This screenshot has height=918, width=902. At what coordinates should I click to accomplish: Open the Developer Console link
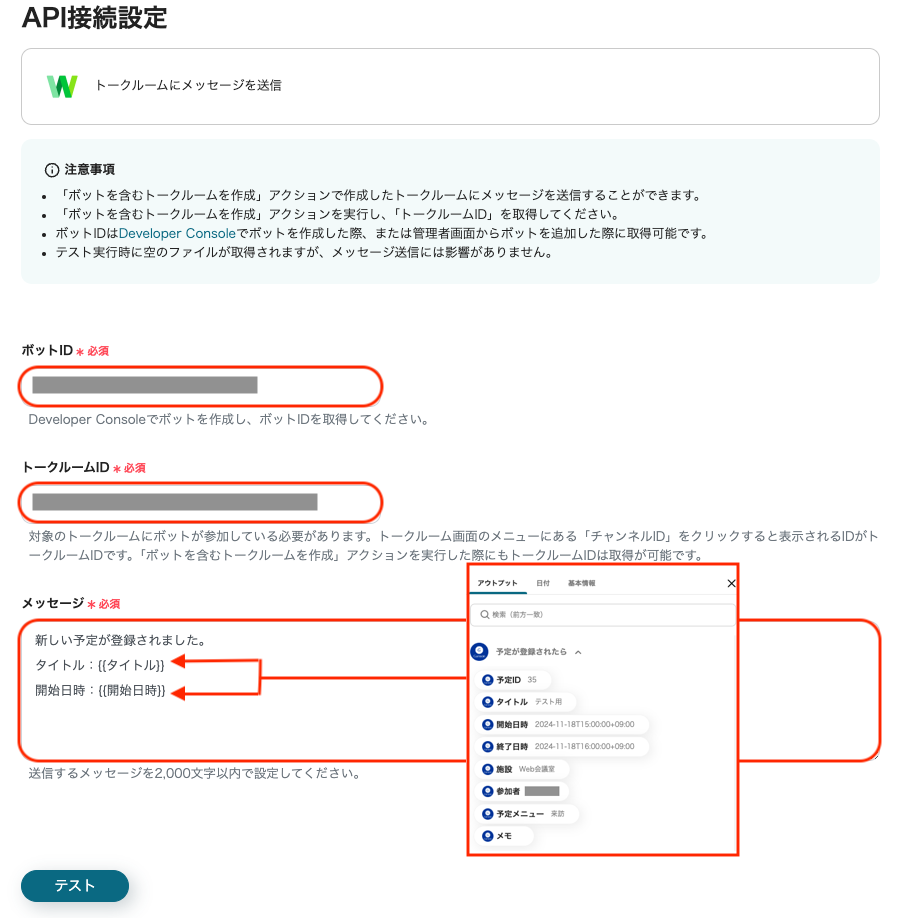(x=177, y=233)
